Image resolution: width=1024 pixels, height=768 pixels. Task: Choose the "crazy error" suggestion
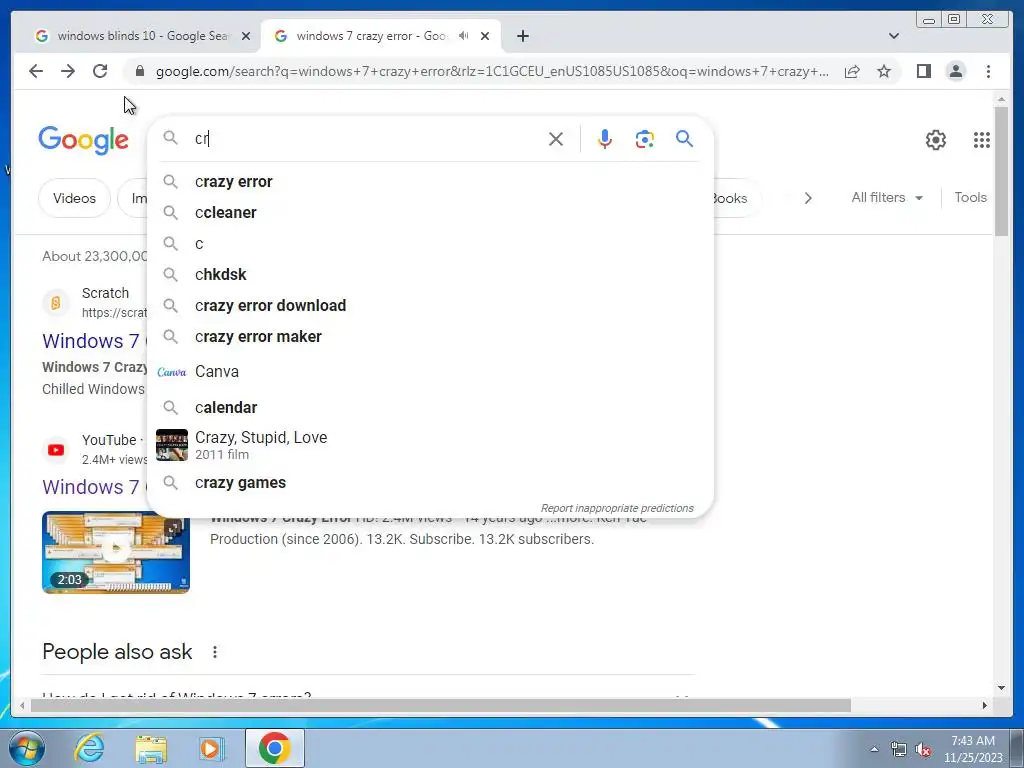[430, 182]
